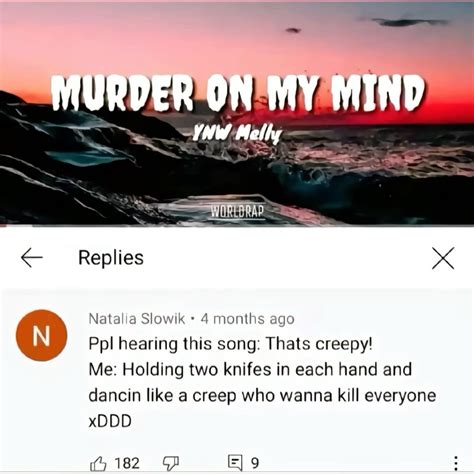Click the YNW Melly artist text
The width and height of the screenshot is (474, 474).
(x=238, y=134)
